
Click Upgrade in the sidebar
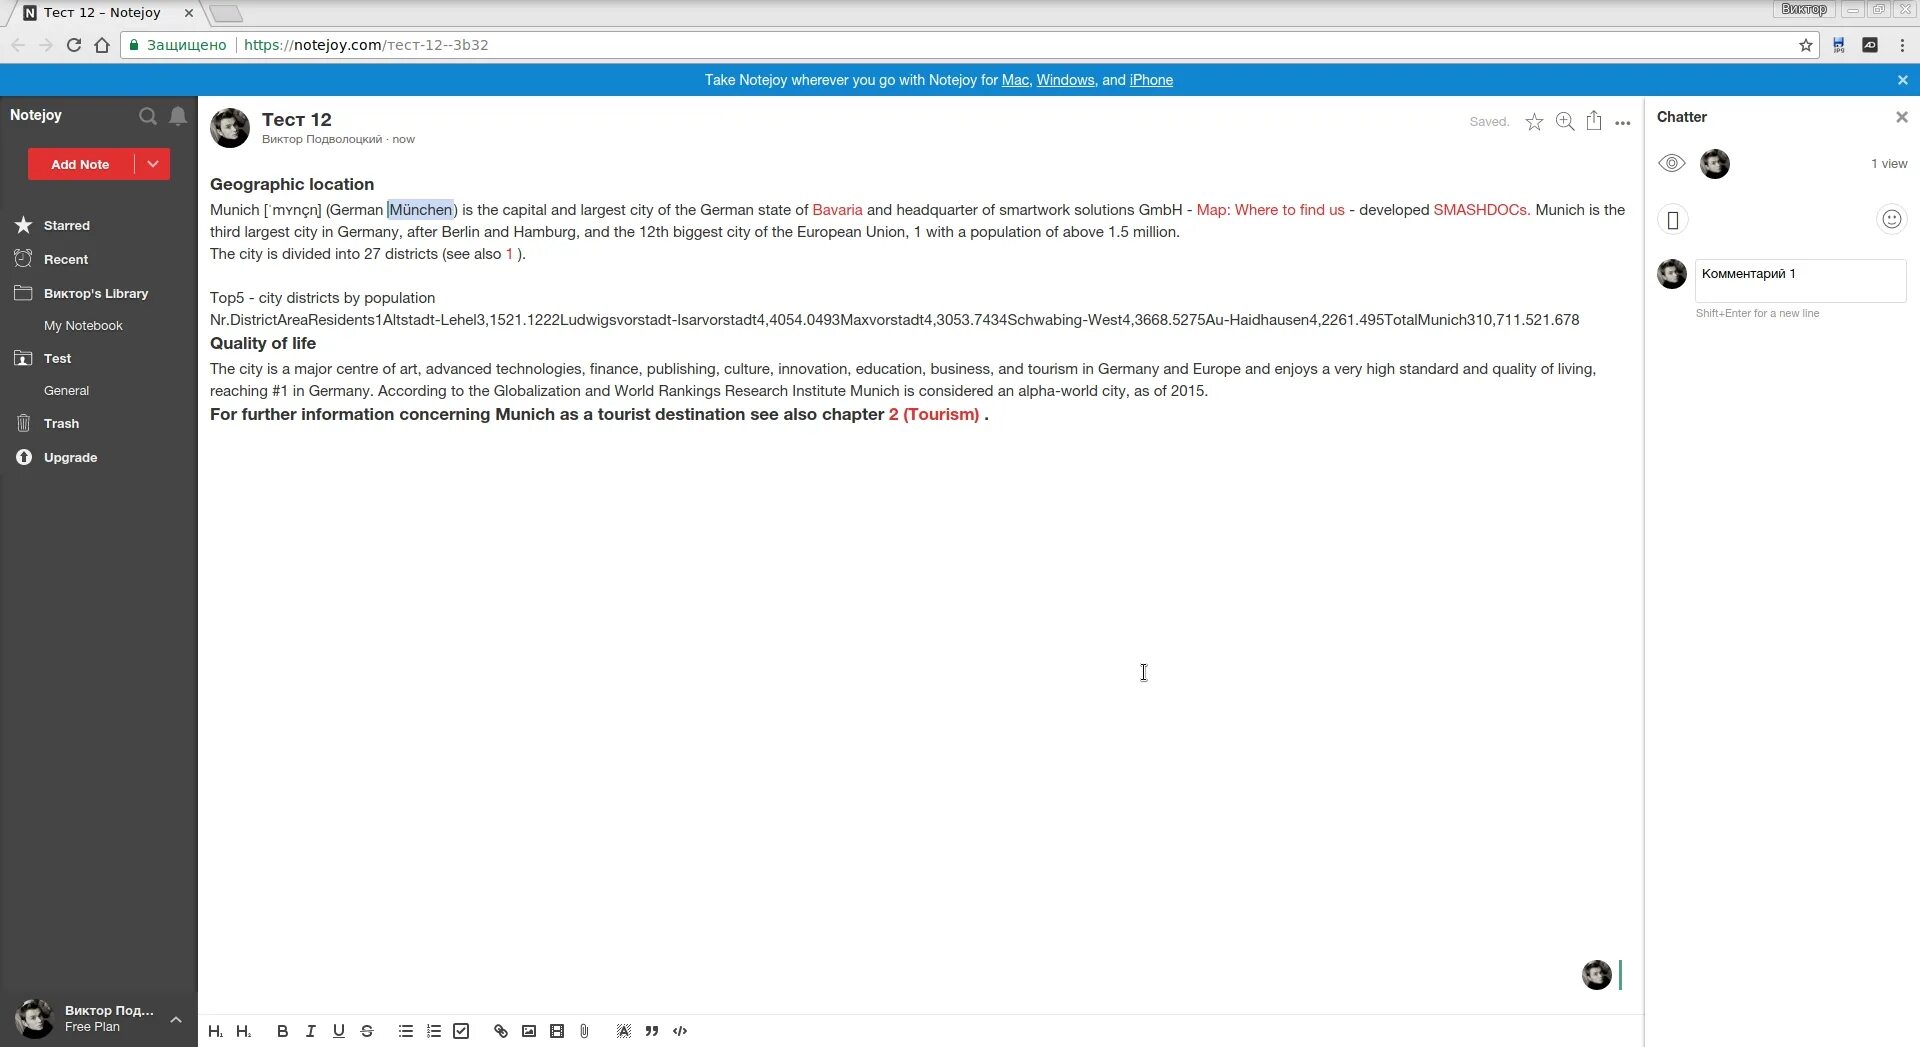70,457
